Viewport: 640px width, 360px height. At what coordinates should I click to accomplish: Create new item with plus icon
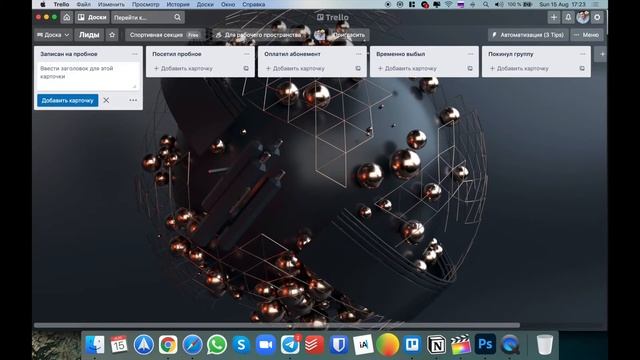tap(553, 17)
